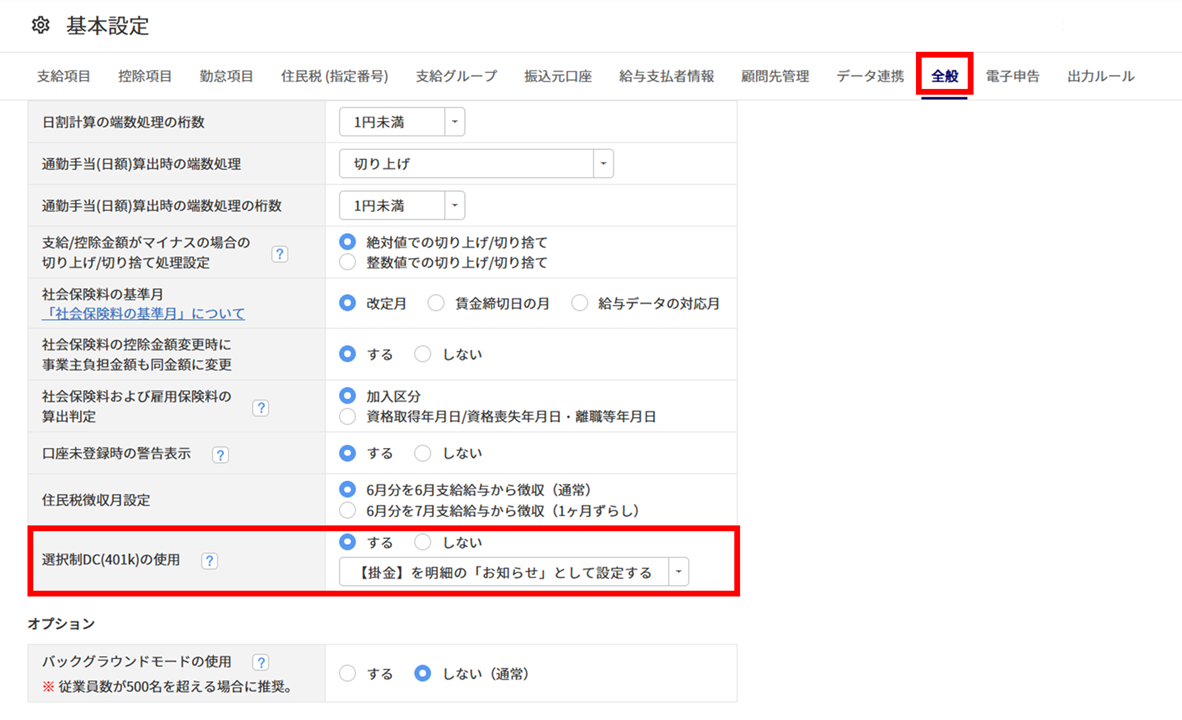
Task: Enable バックグラウンドモード by selecting する
Action: (348, 674)
